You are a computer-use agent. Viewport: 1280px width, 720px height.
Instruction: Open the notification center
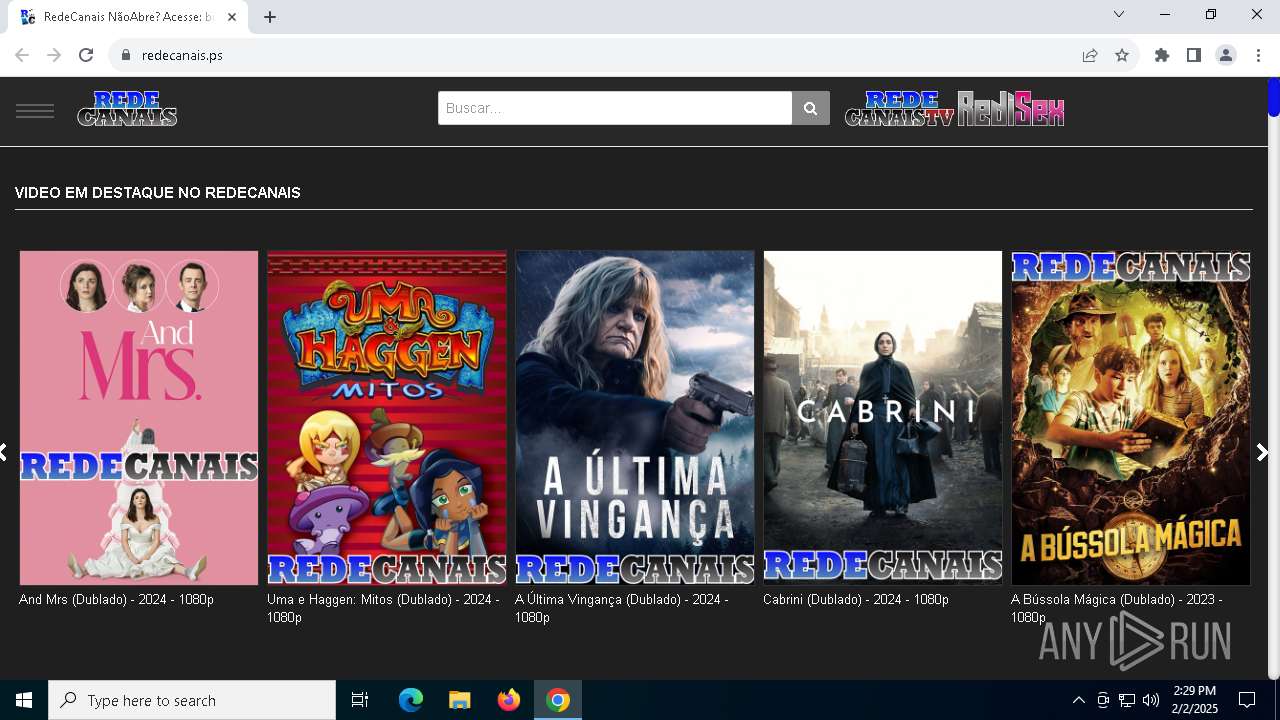pos(1247,700)
